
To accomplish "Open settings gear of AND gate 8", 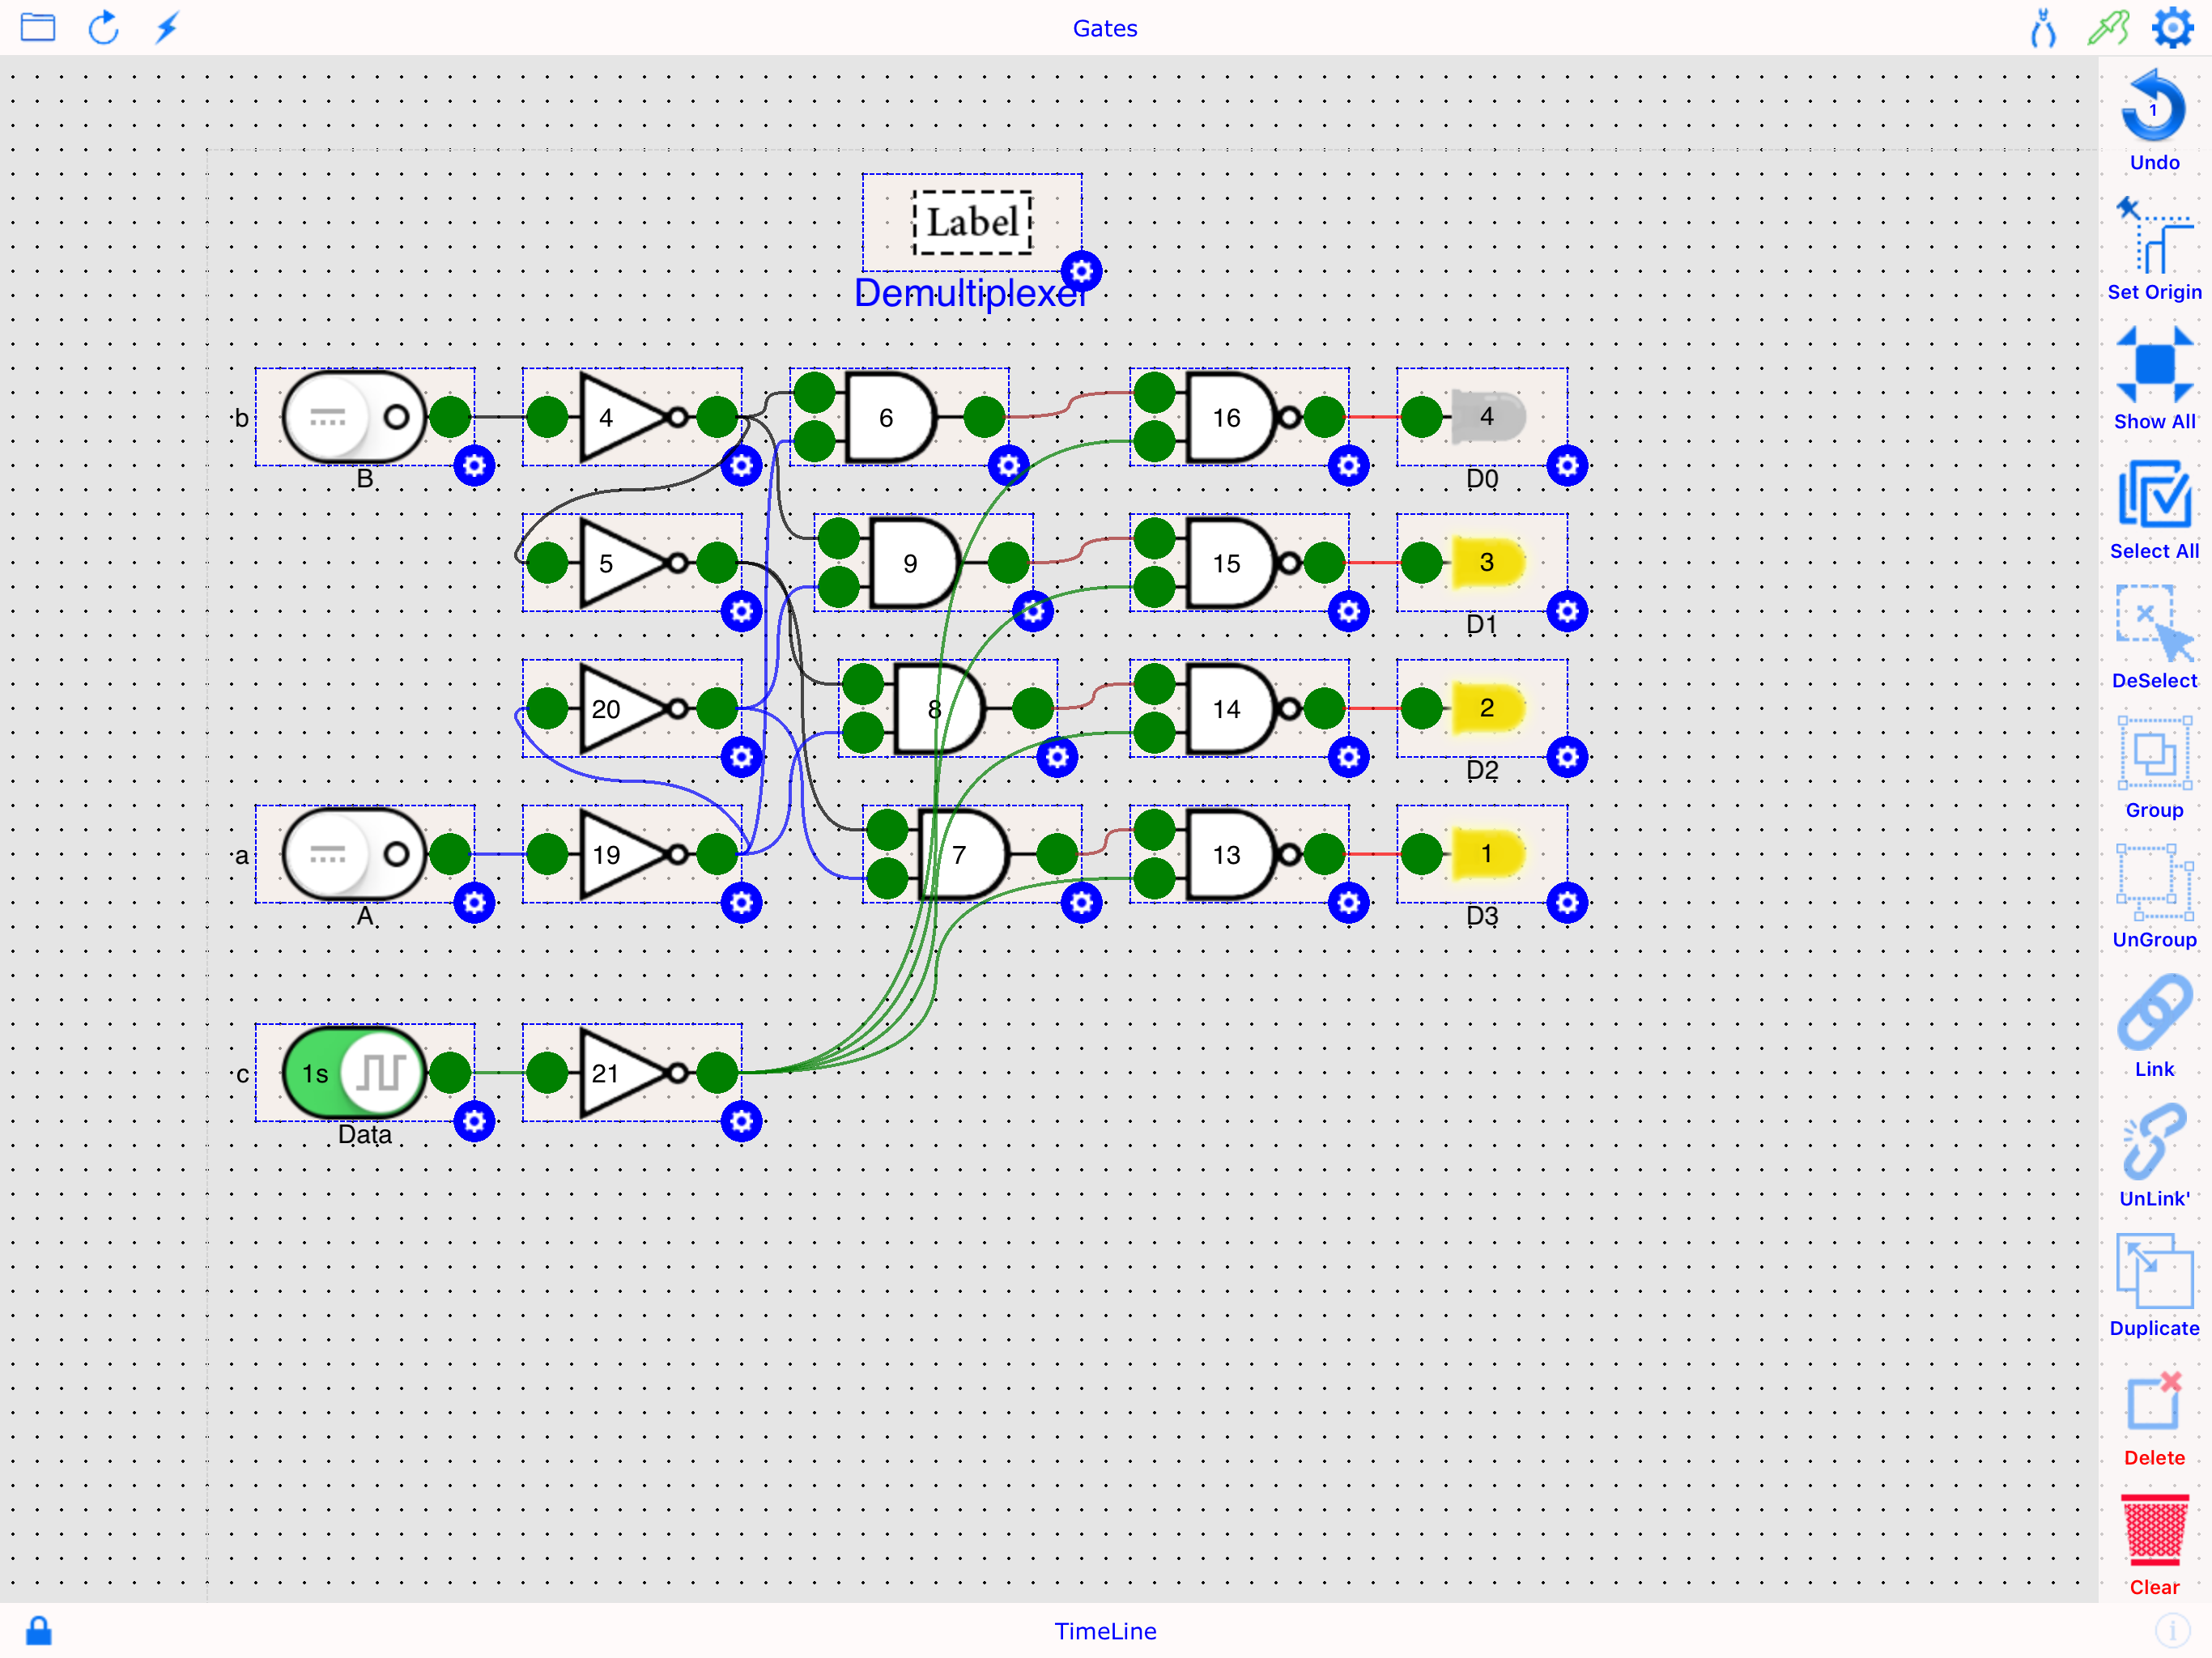I will tap(1057, 758).
